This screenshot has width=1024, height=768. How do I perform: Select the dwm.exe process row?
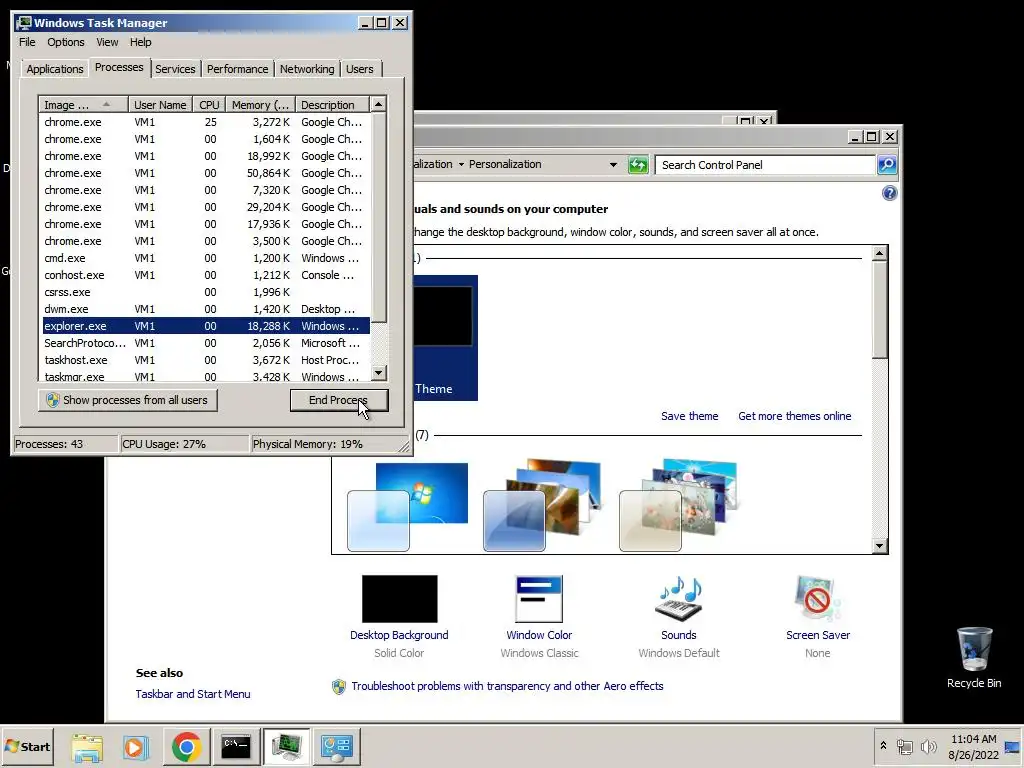point(206,309)
